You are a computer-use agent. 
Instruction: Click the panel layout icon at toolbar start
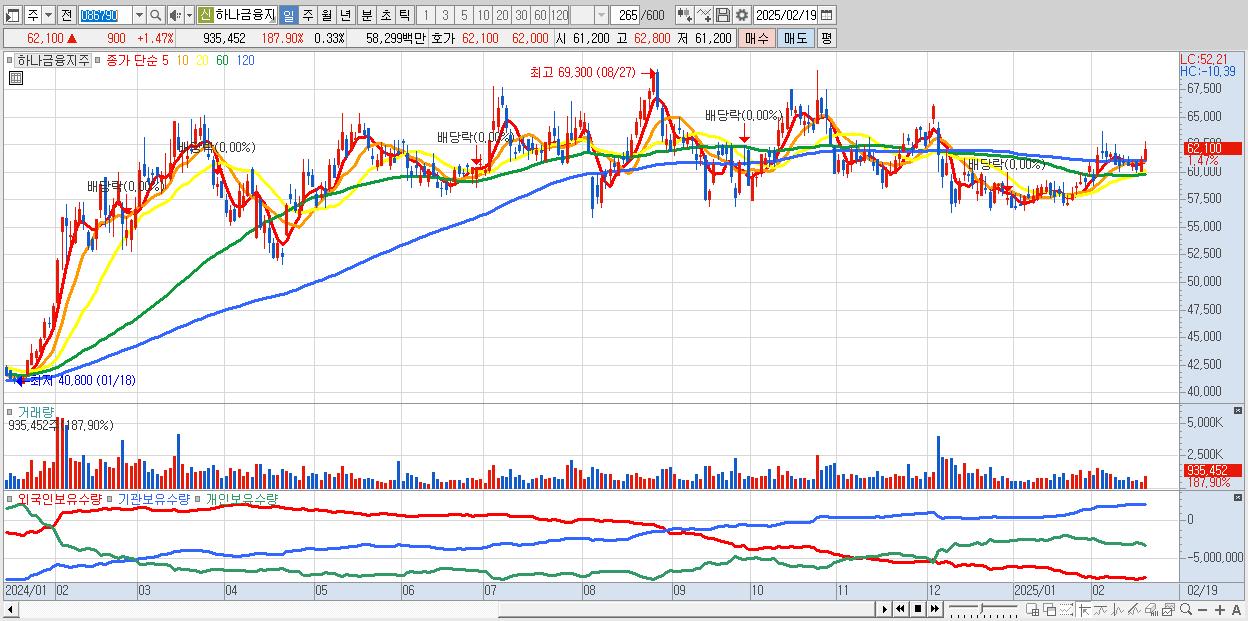pos(12,15)
